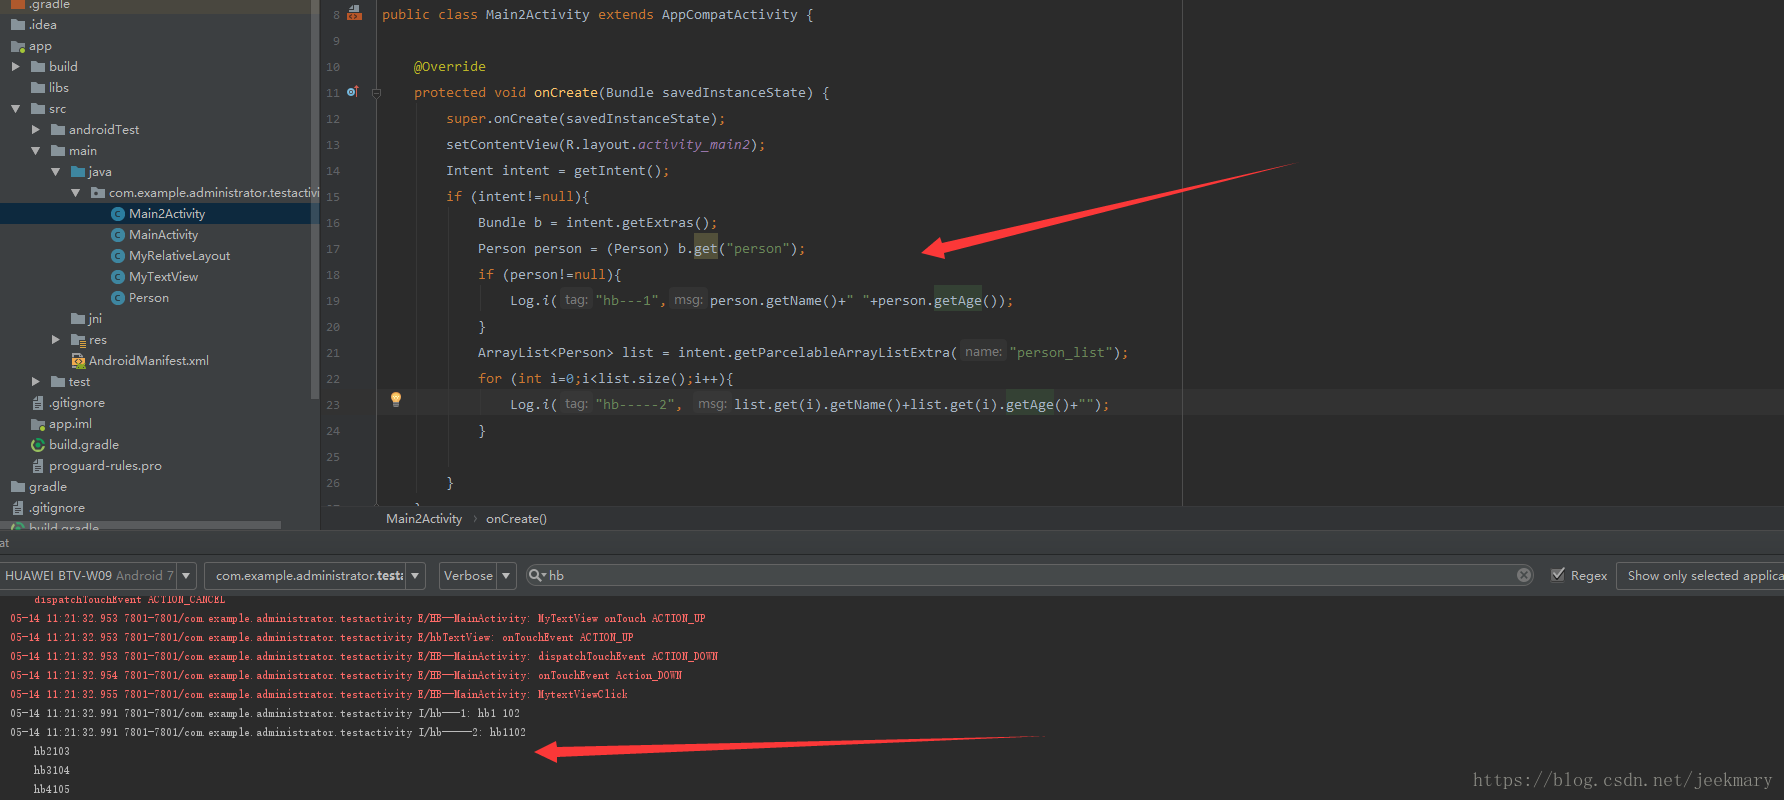1784x800 pixels.
Task: Click the jni folder icon
Action: point(78,319)
